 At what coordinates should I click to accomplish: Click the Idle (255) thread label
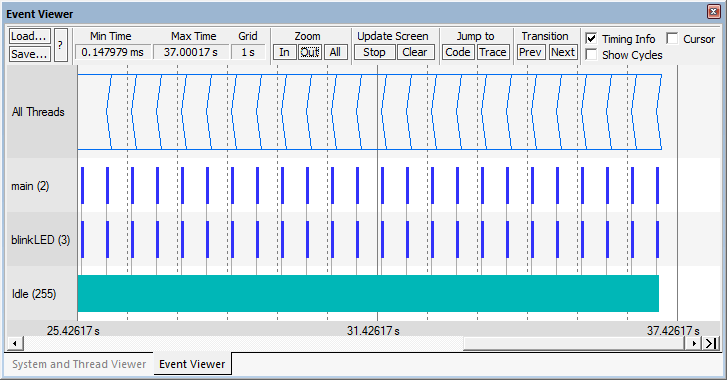click(34, 294)
